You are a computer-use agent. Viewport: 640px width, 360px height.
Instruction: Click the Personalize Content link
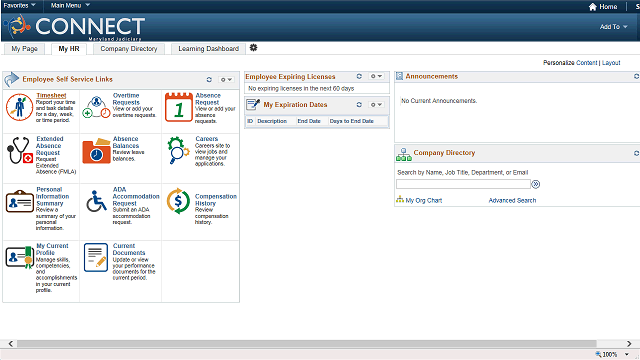coord(587,62)
